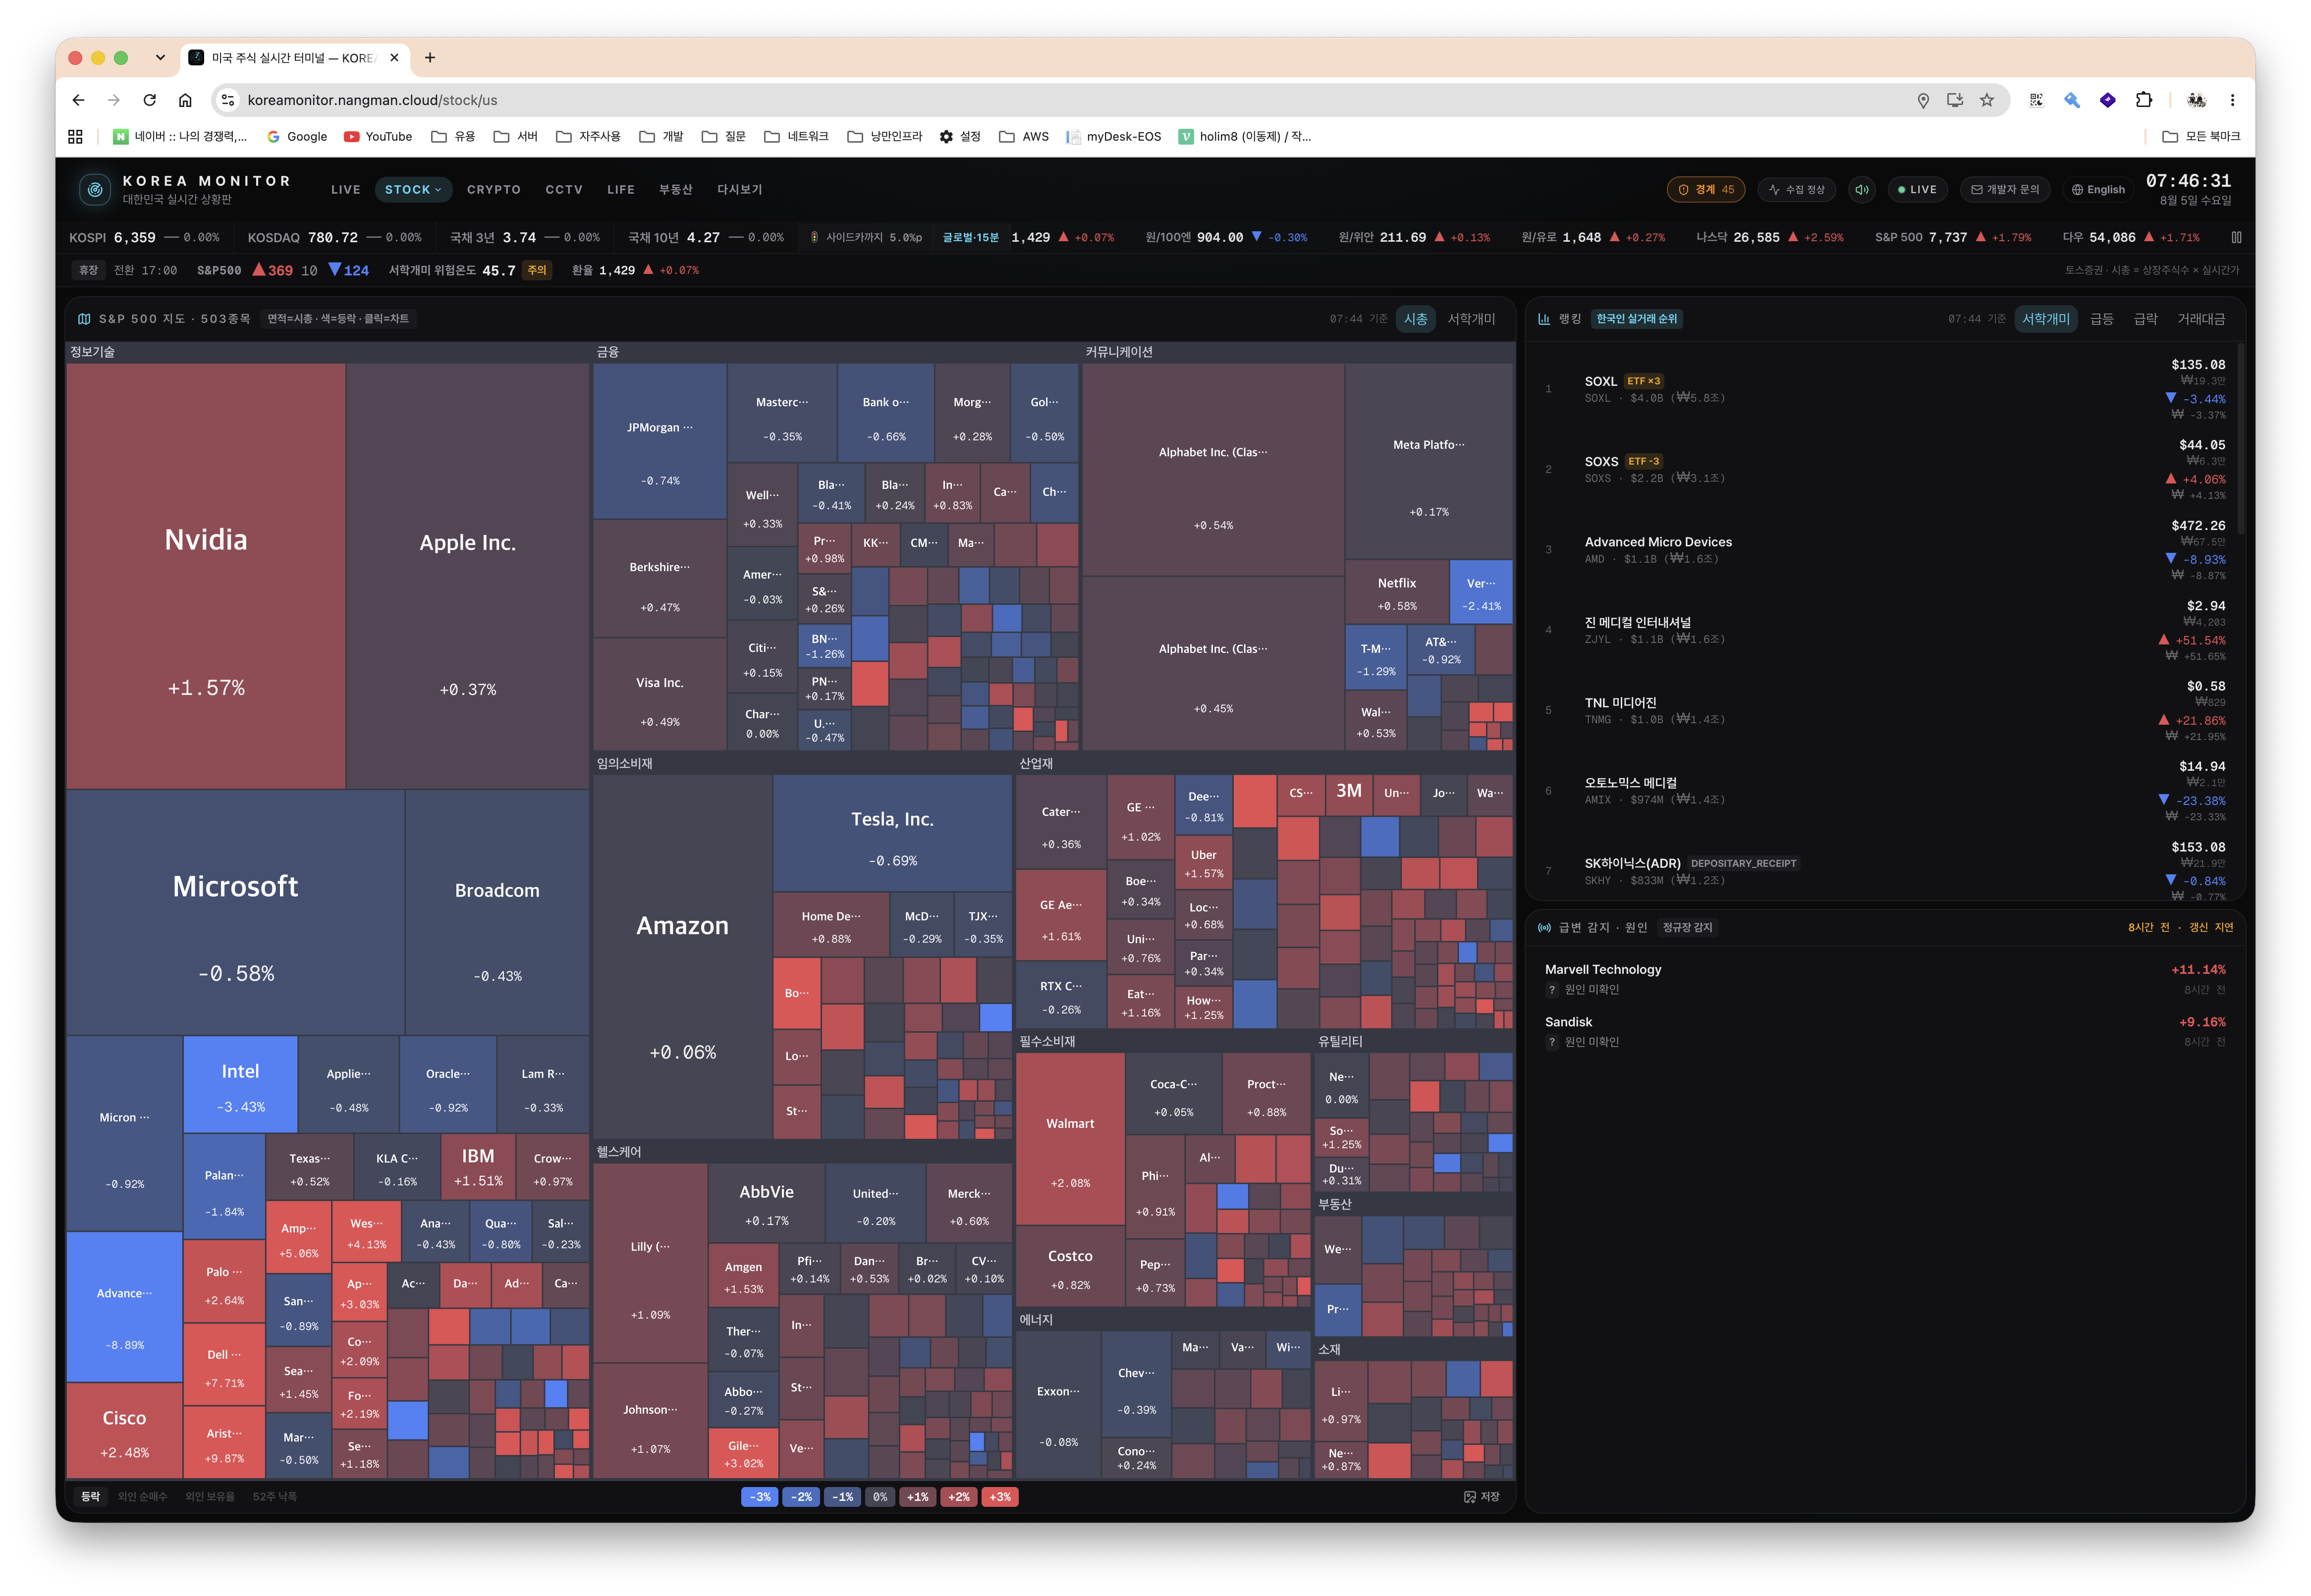This screenshot has height=1596, width=2311.
Task: Open the 네트워크 bookmark folder
Action: [x=796, y=137]
